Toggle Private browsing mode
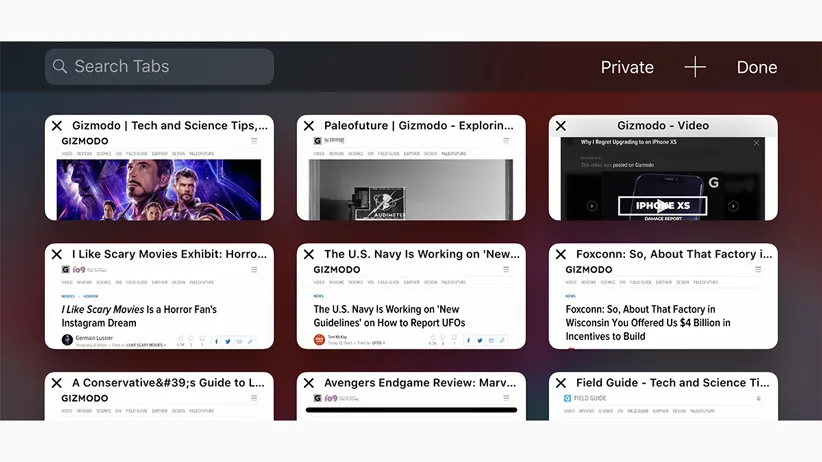 (x=627, y=67)
